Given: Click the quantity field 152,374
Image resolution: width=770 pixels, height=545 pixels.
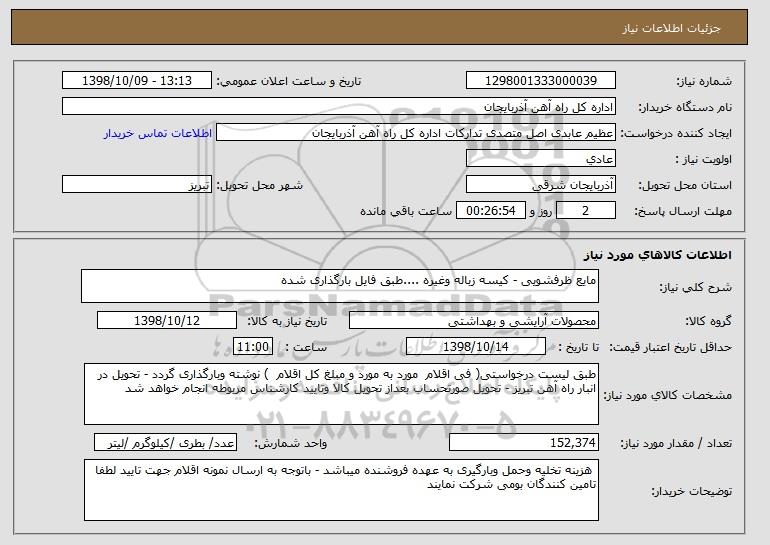Looking at the screenshot, I should pos(524,443).
